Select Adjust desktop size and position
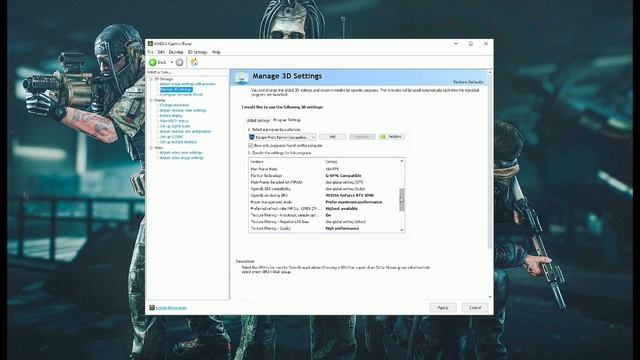This screenshot has width=640, height=360. pos(185,132)
